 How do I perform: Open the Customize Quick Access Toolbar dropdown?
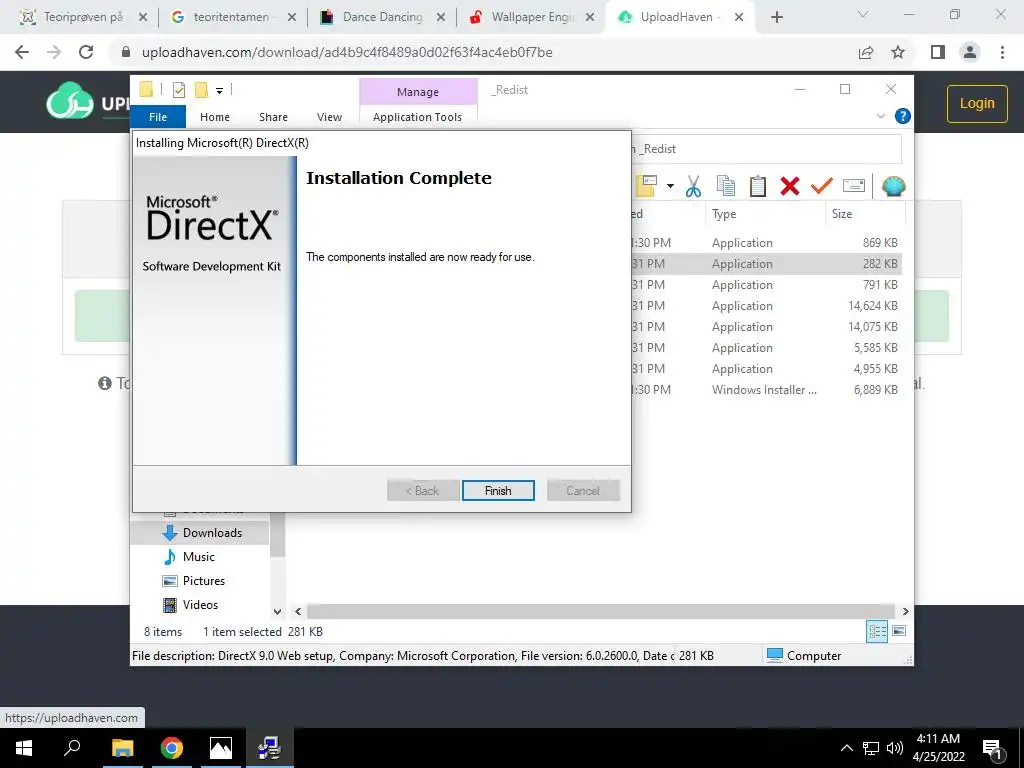[x=219, y=91]
